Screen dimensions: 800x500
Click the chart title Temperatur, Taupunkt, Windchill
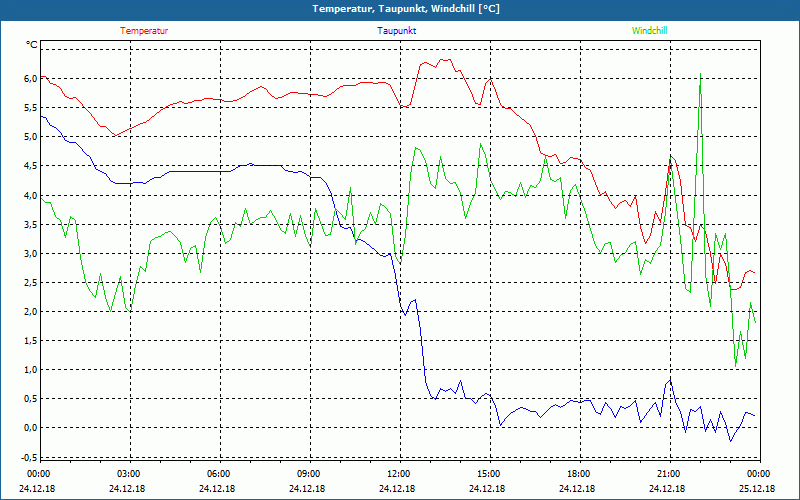pos(406,9)
